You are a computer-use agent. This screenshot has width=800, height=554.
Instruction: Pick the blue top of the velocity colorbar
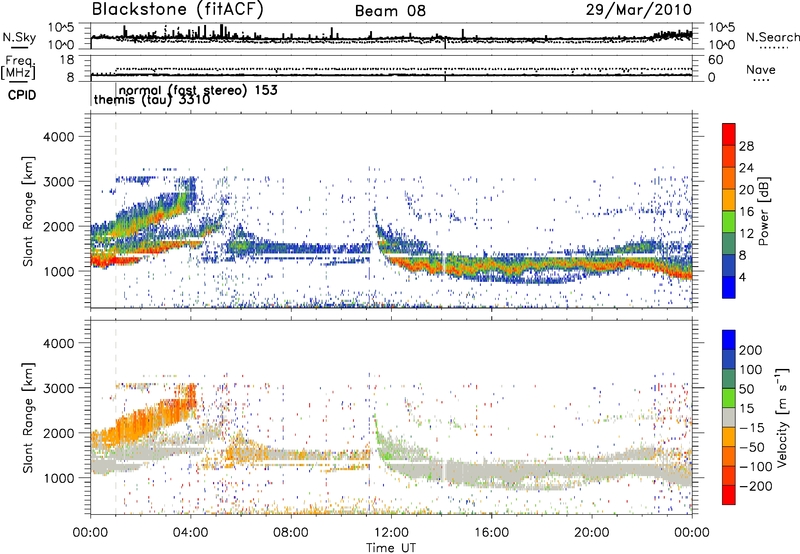click(729, 340)
